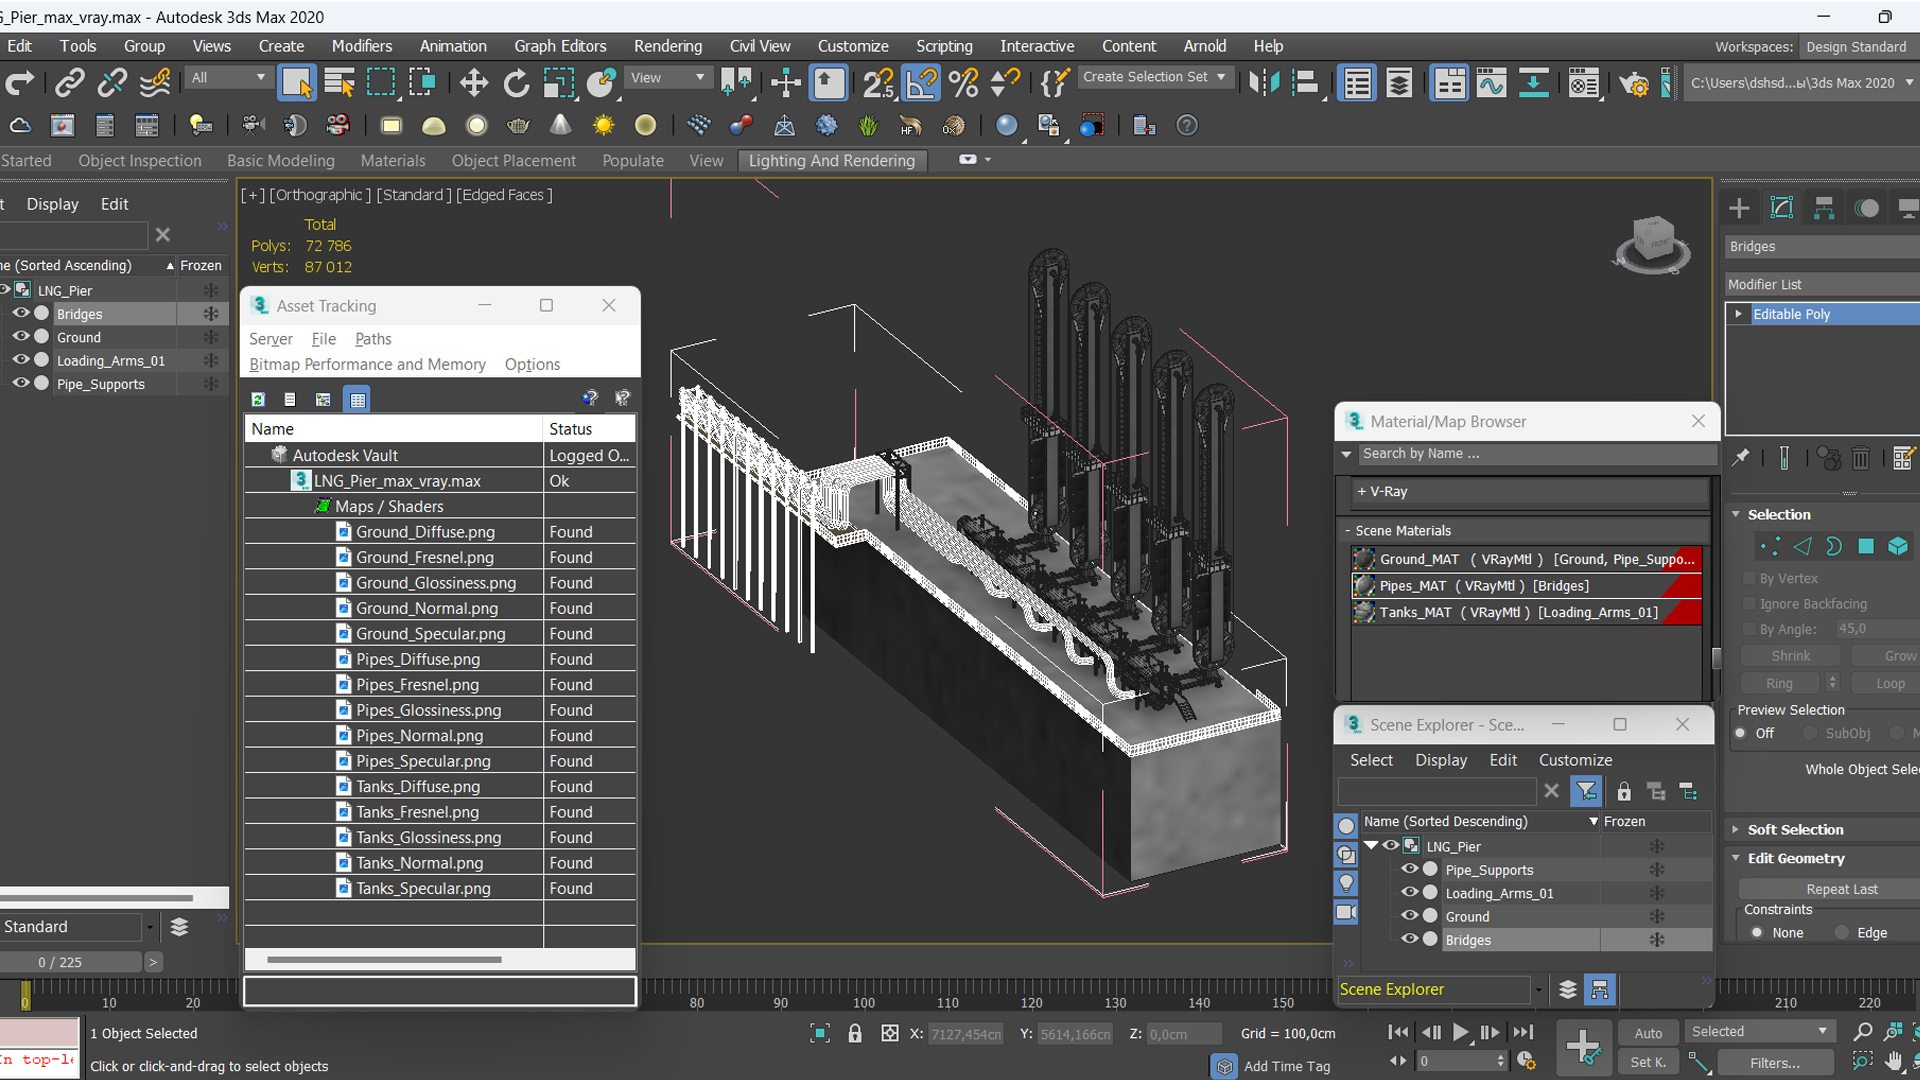Screen dimensions: 1920x1080
Task: Enable the Ignore Backfacing checkbox
Action: click(x=1749, y=604)
